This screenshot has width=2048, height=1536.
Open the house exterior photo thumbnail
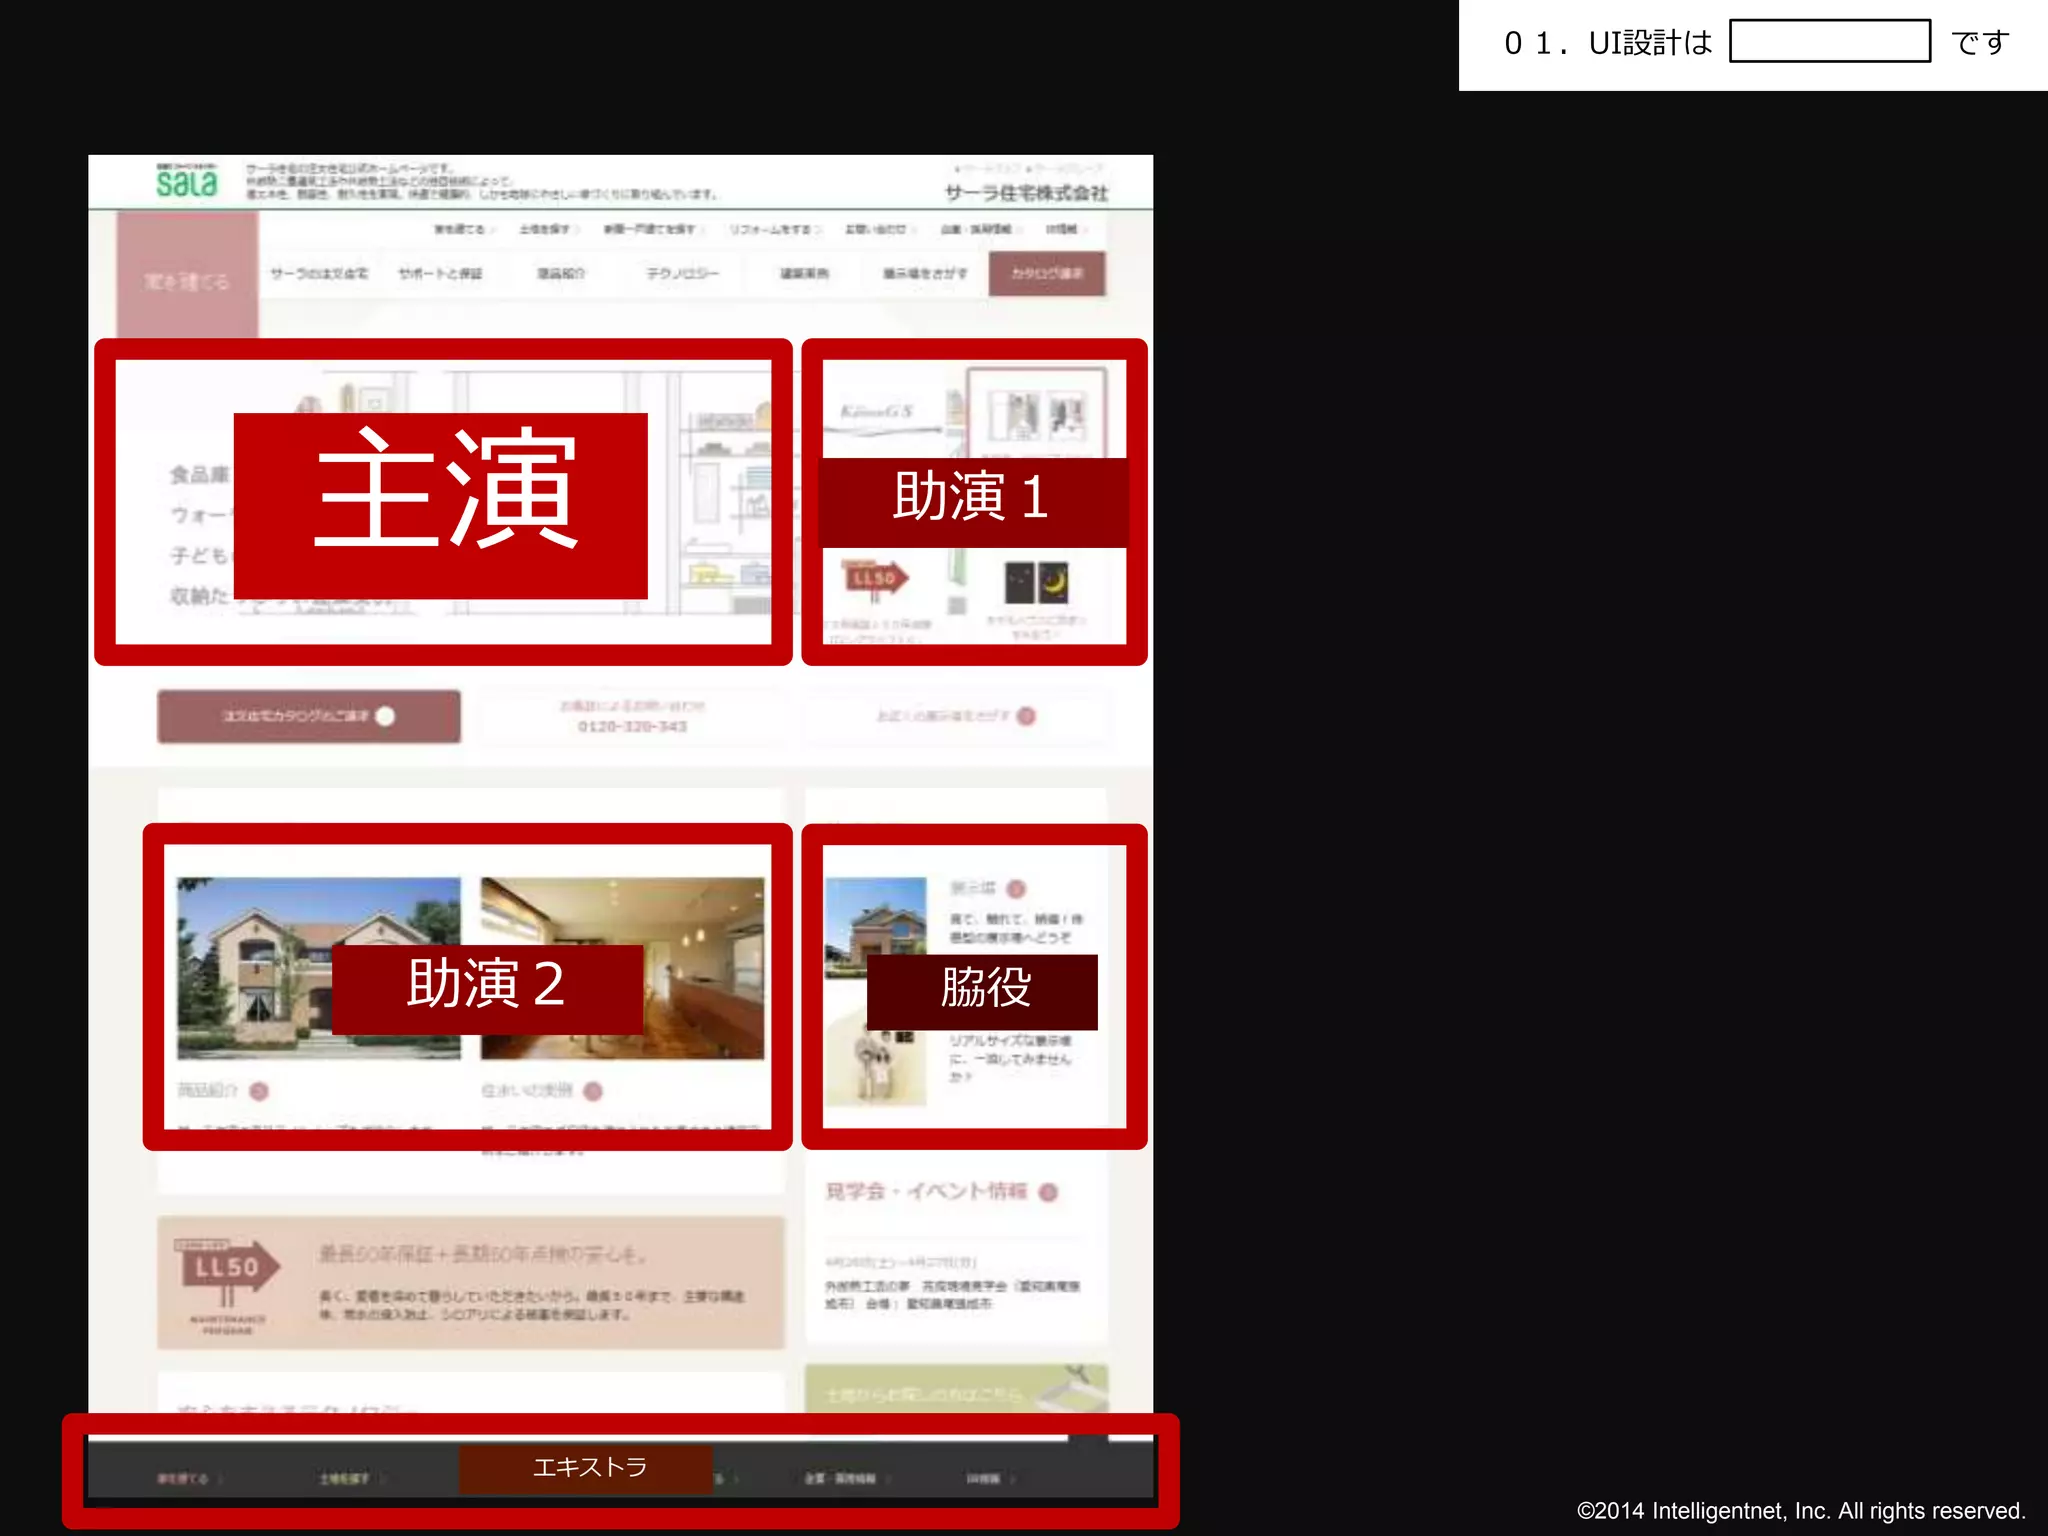pyautogui.click(x=319, y=967)
